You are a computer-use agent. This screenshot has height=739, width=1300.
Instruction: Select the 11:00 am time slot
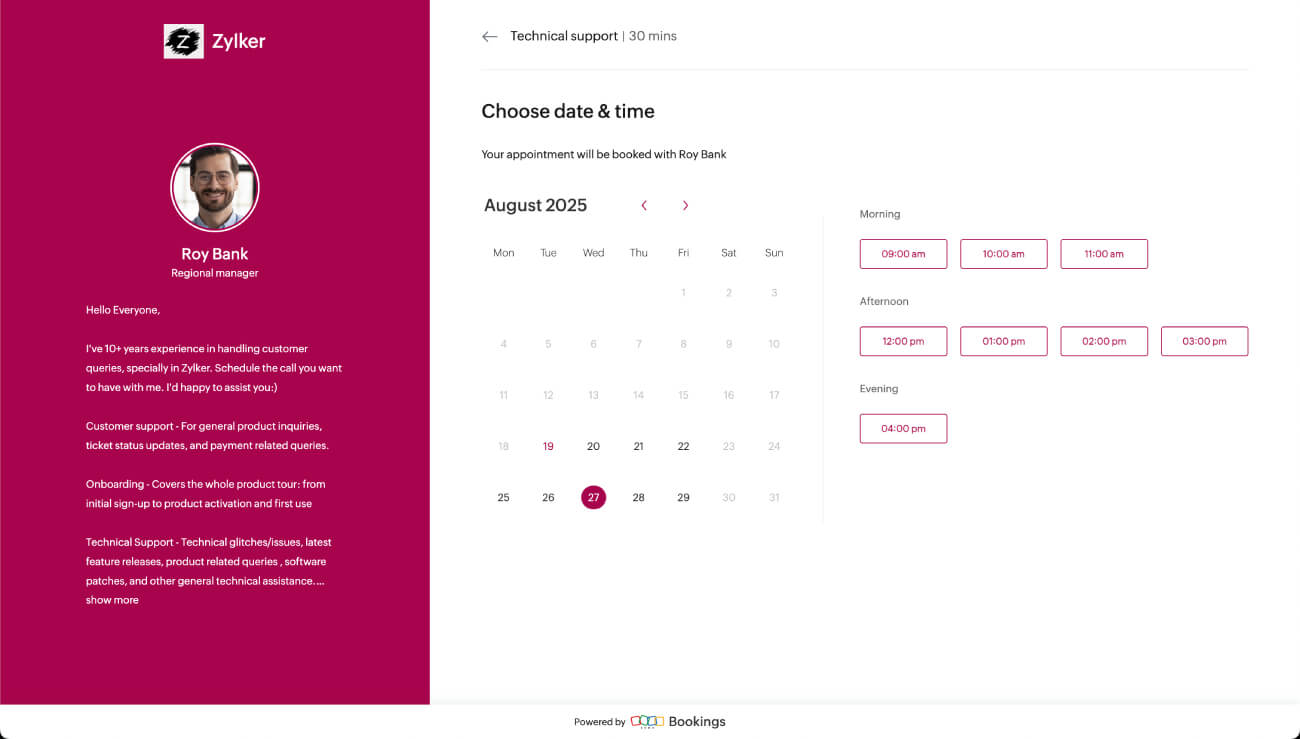[1104, 254]
